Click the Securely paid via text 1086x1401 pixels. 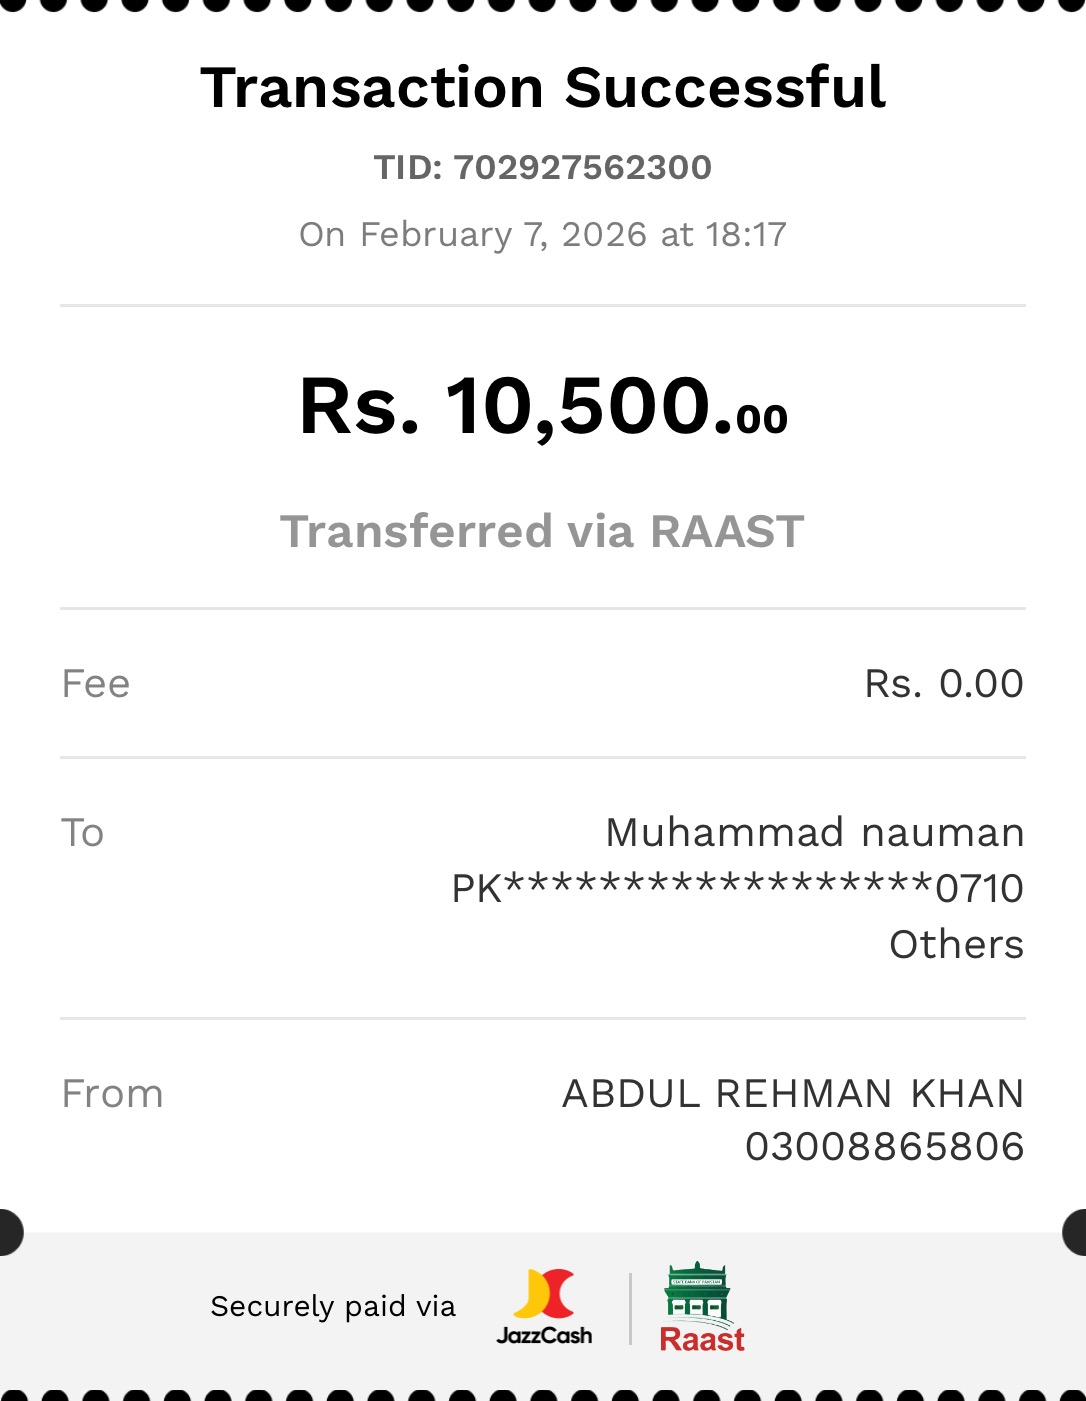click(333, 1306)
